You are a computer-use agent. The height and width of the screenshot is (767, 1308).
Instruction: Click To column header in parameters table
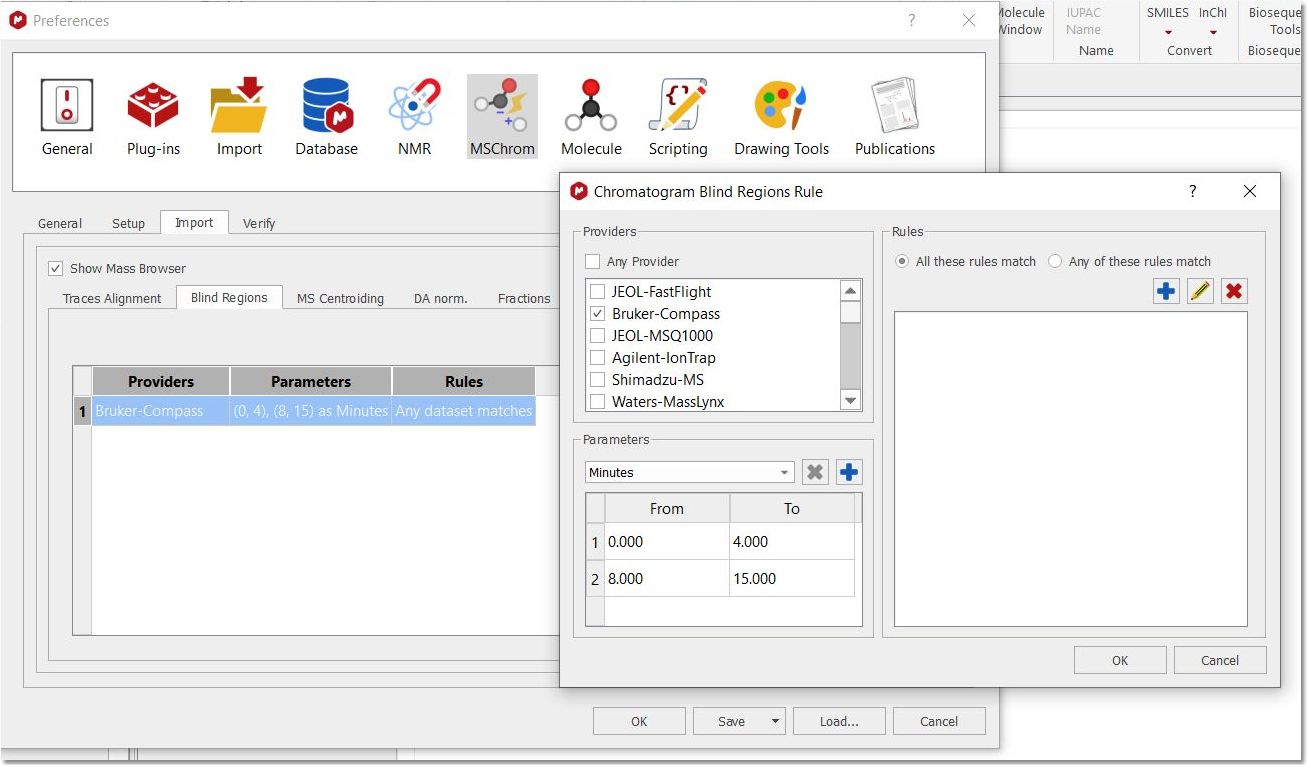pyautogui.click(x=792, y=508)
